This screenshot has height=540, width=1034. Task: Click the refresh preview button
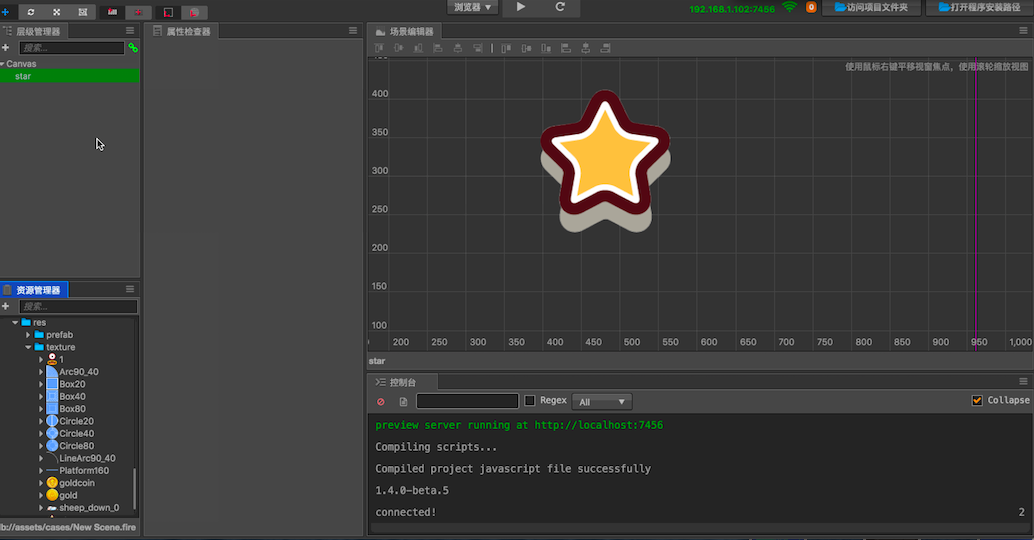point(560,7)
